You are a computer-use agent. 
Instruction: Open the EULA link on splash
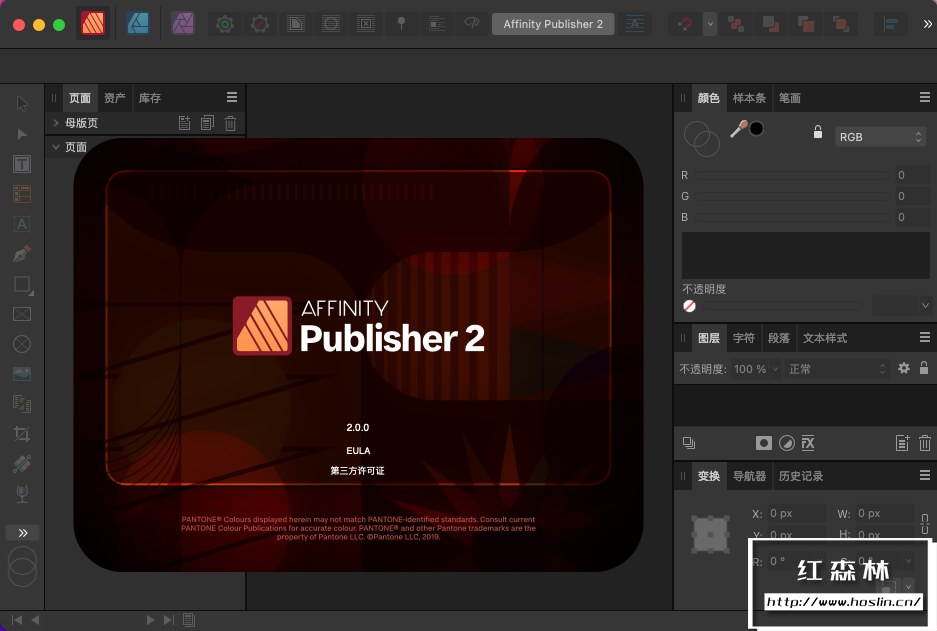pyautogui.click(x=358, y=450)
